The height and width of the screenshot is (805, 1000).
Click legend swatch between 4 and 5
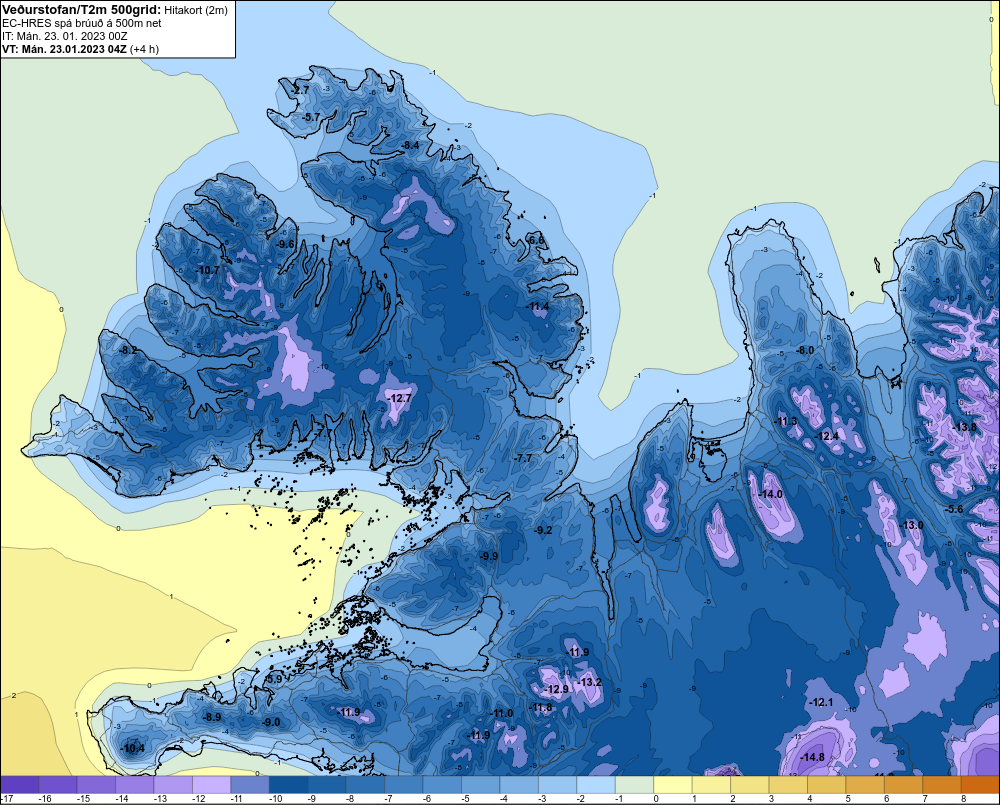point(827,785)
